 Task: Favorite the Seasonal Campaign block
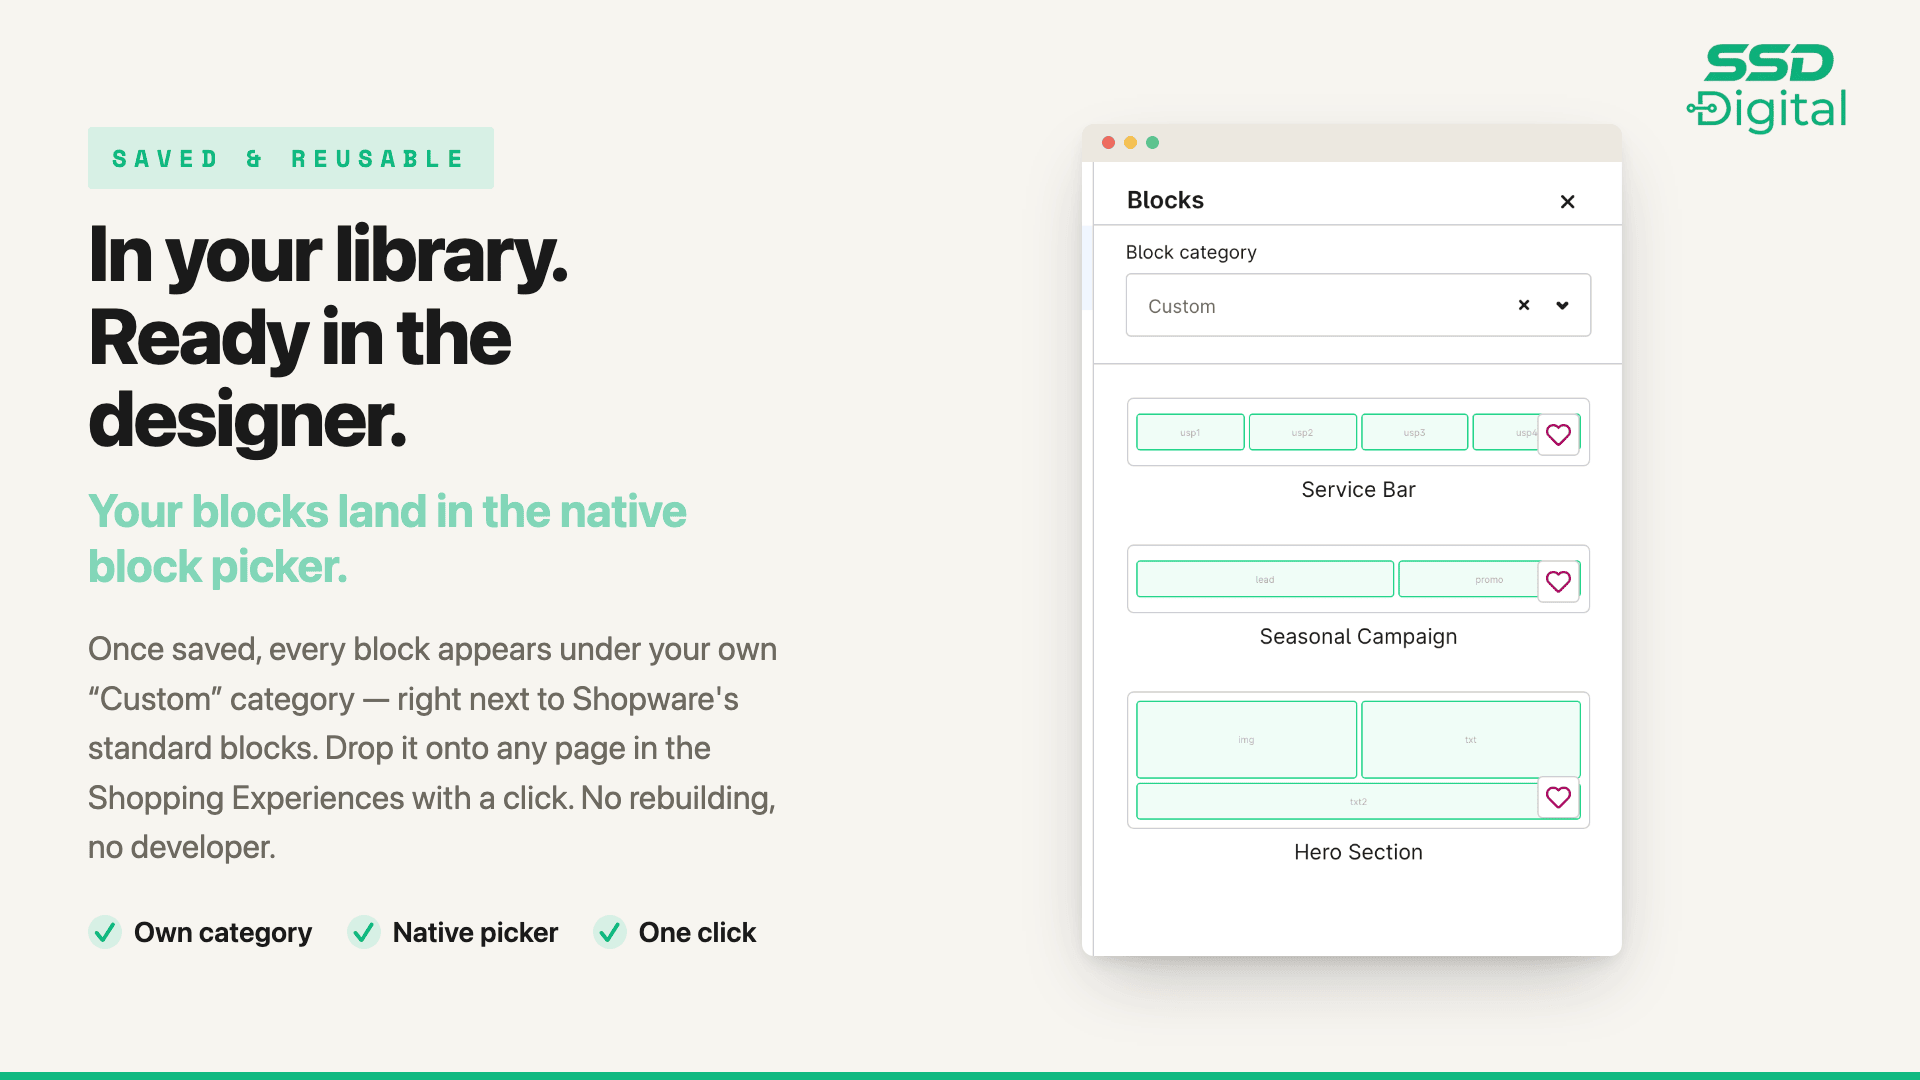click(1558, 582)
